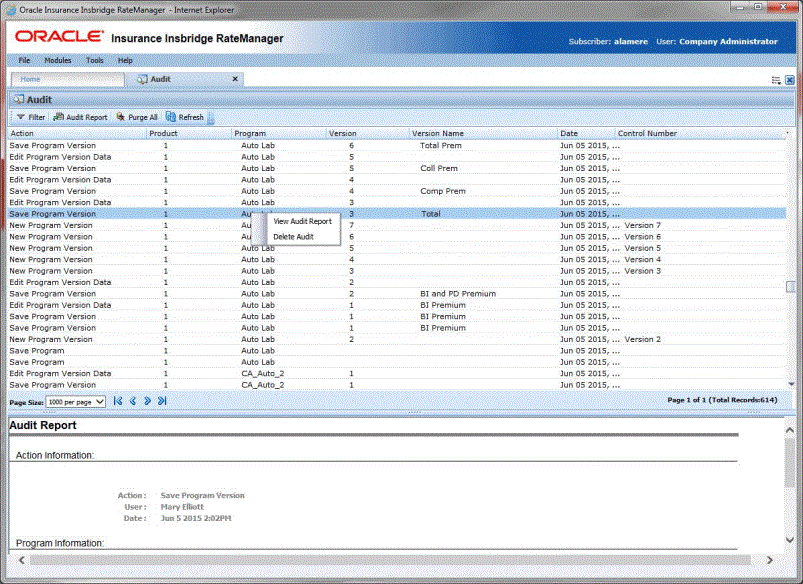
Task: Open the tab list icon at top right
Action: point(776,80)
